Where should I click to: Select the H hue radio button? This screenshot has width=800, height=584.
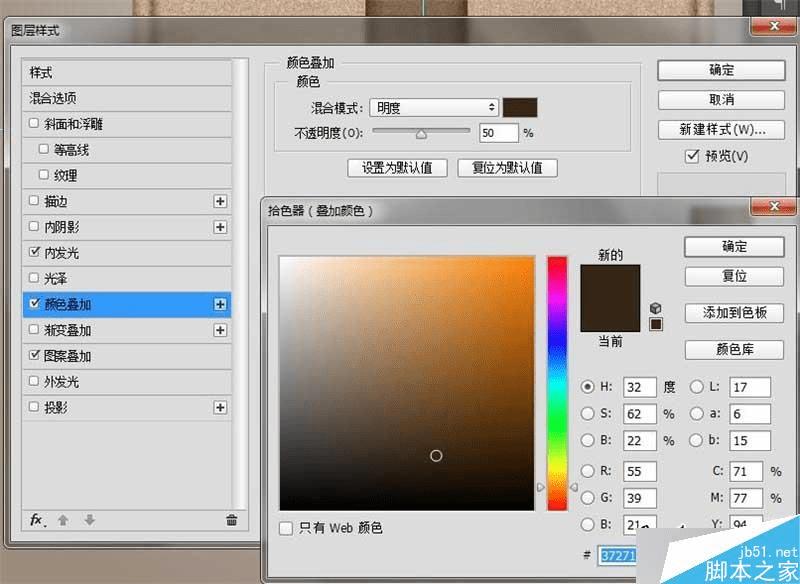588,387
